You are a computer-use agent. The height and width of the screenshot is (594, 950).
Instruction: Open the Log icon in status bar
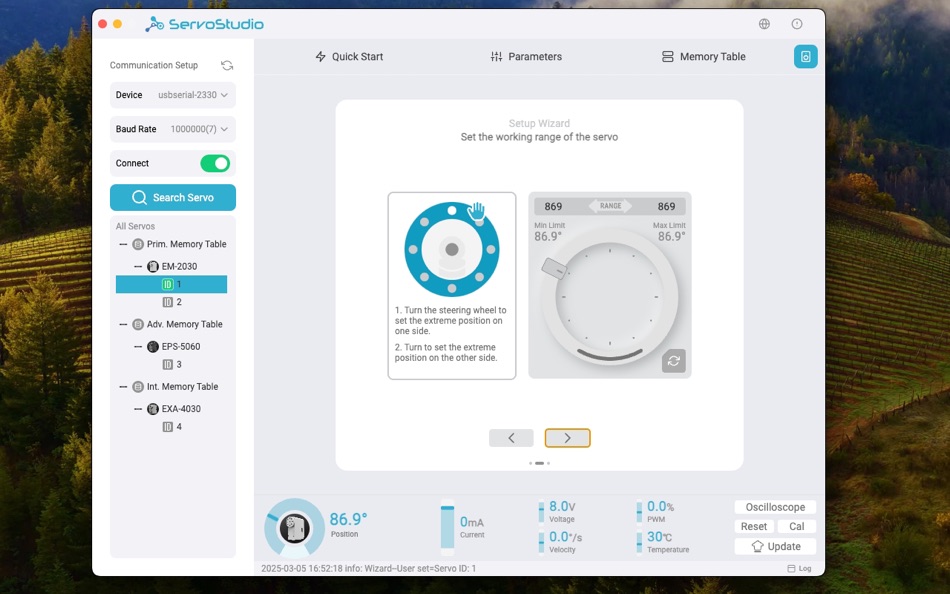[791, 569]
